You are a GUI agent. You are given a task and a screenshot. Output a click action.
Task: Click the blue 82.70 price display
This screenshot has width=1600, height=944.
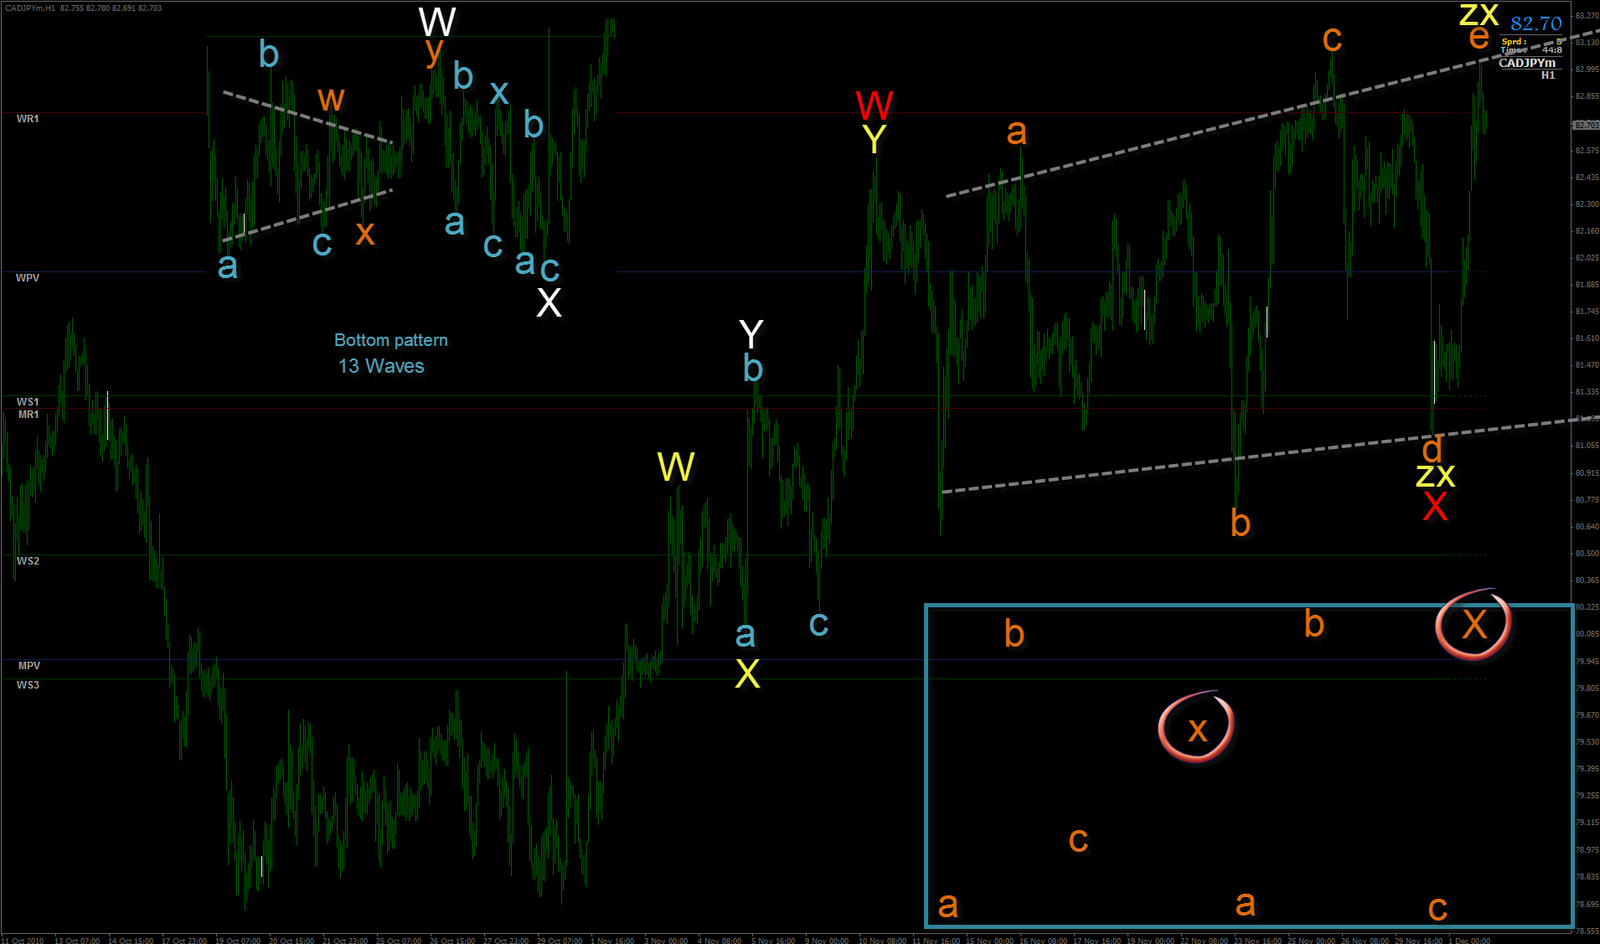point(1536,23)
